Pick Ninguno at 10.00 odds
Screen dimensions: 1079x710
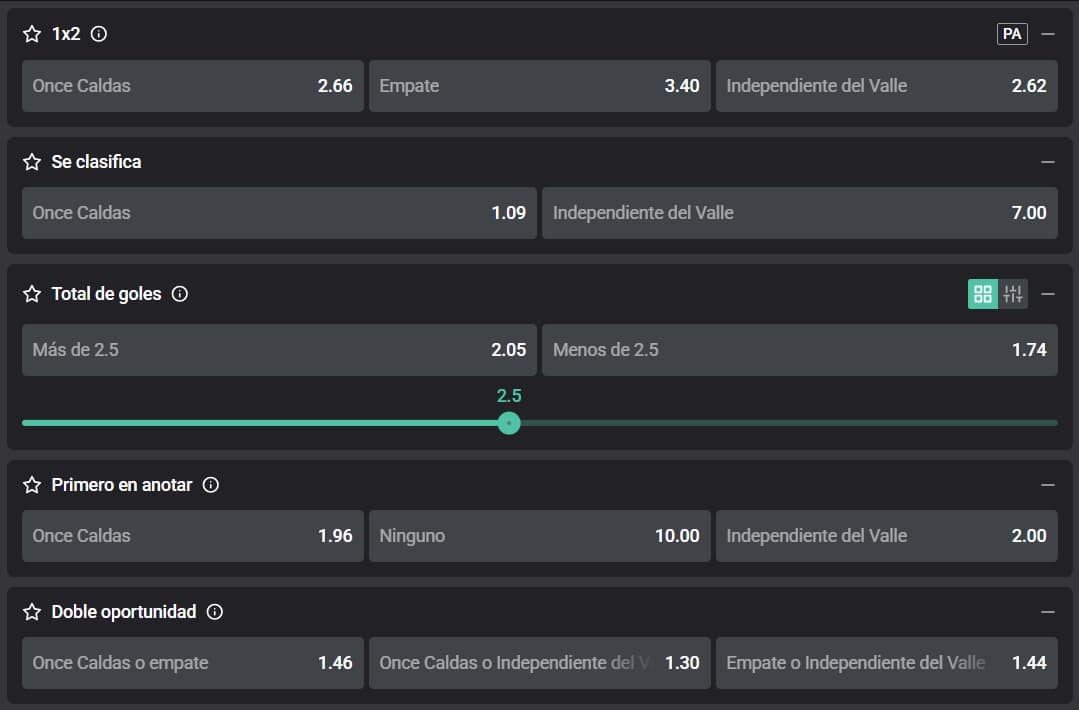(539, 536)
